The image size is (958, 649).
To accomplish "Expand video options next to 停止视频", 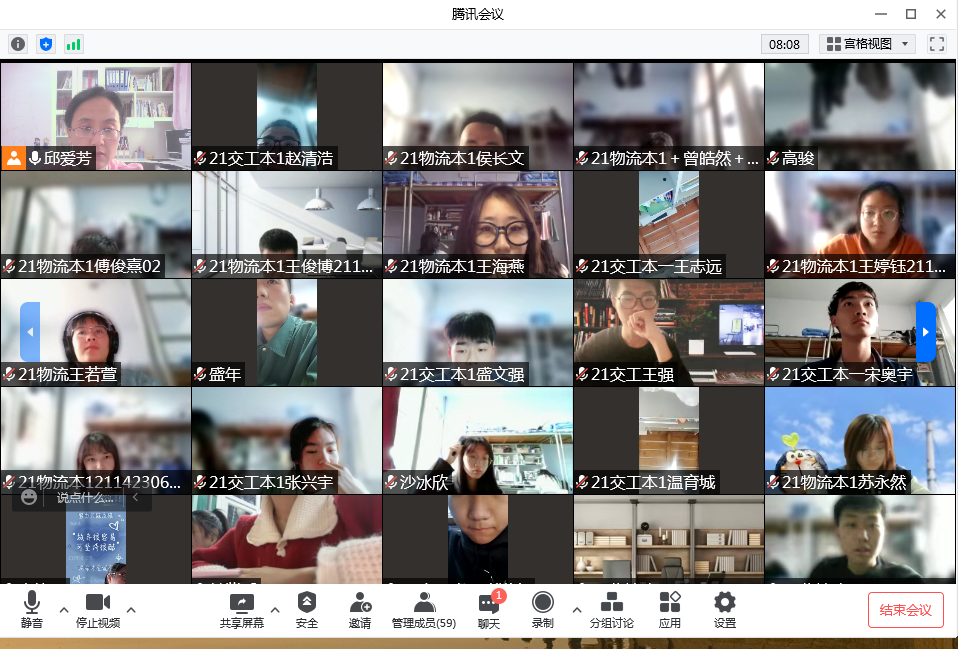I will [x=131, y=610].
